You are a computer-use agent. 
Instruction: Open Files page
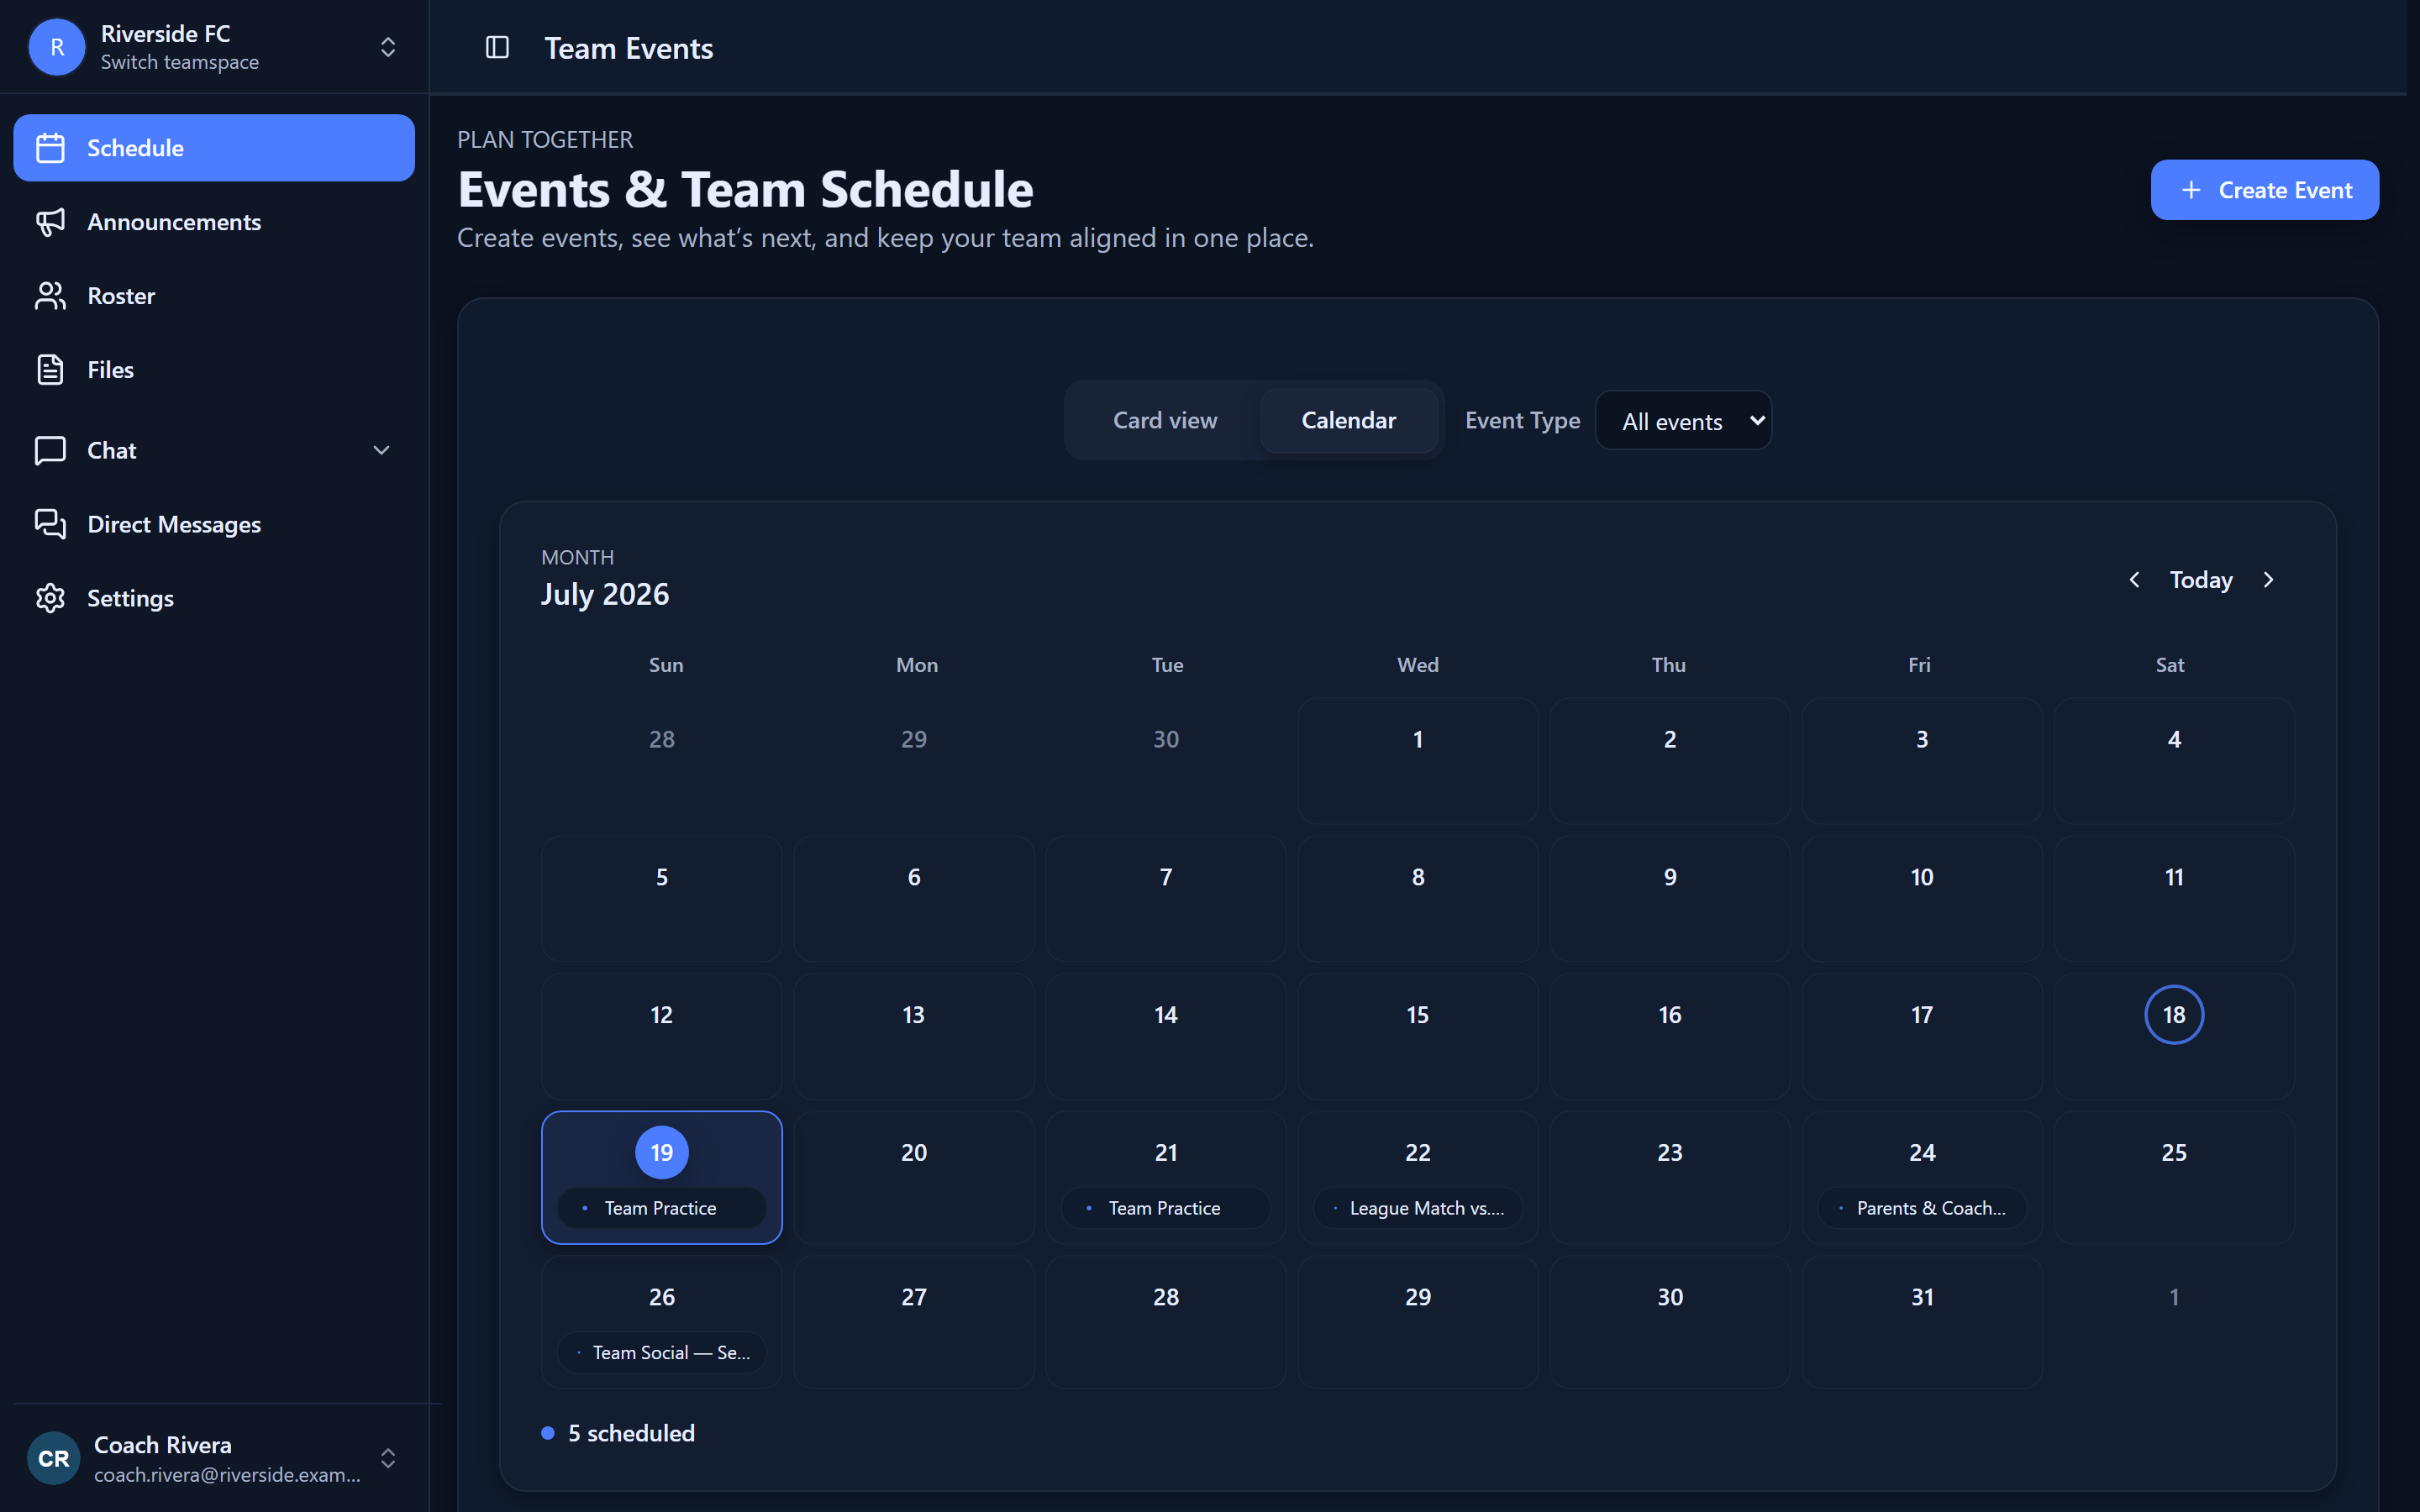click(214, 370)
